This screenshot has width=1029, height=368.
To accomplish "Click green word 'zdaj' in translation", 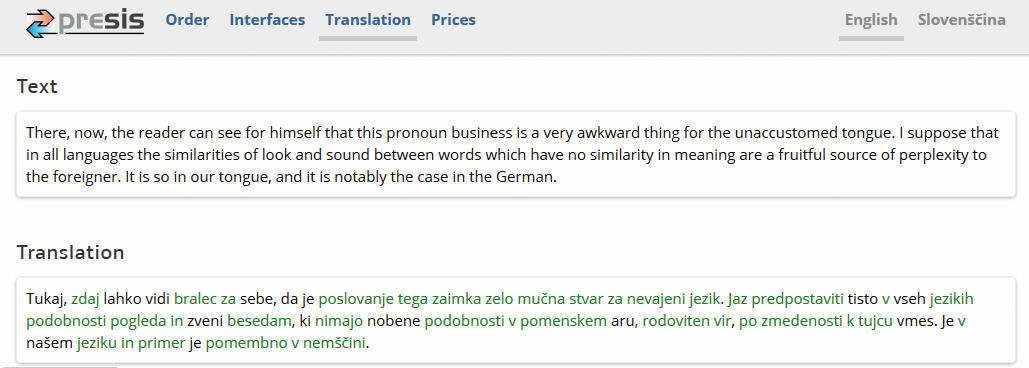I will click(x=85, y=299).
